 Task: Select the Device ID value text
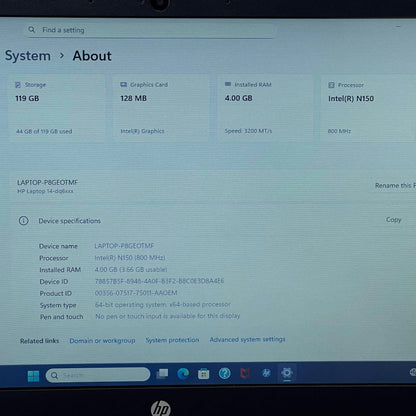click(x=159, y=281)
